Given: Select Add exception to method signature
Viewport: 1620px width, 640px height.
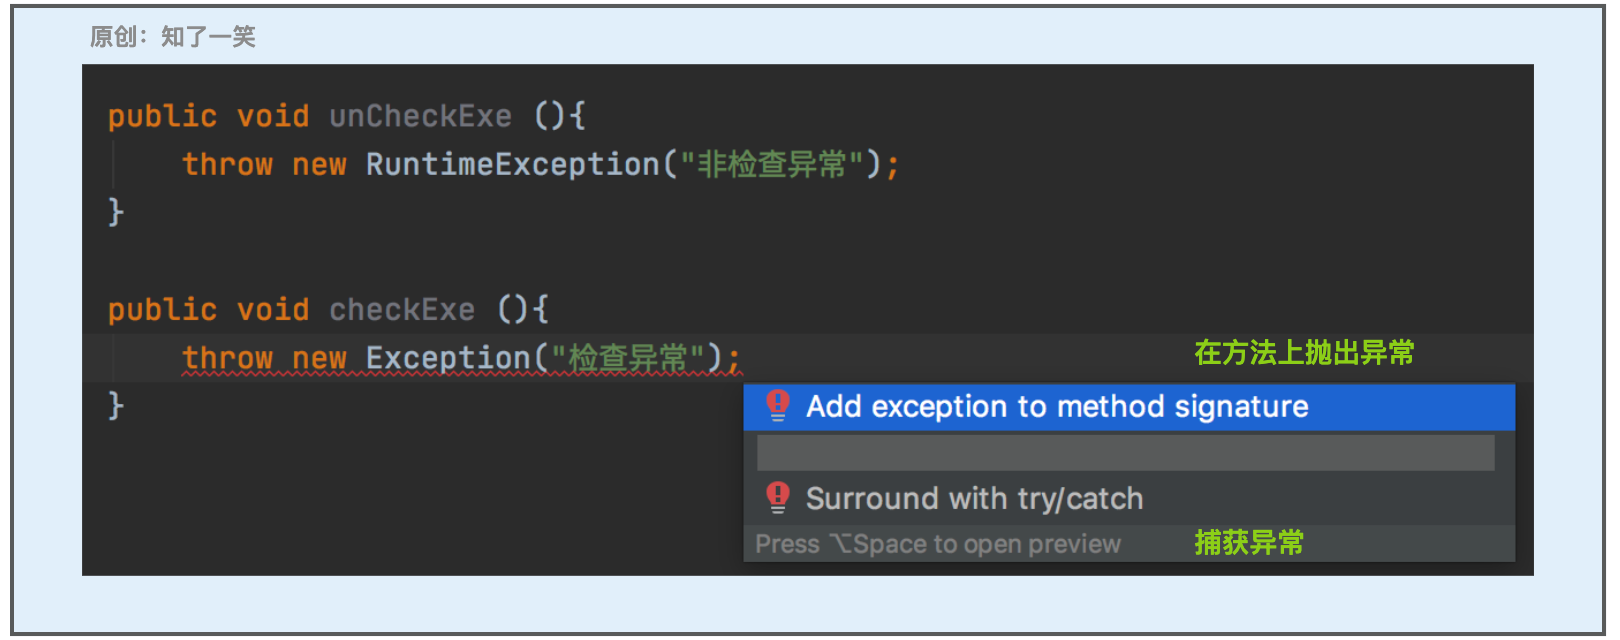Looking at the screenshot, I should (x=1129, y=407).
